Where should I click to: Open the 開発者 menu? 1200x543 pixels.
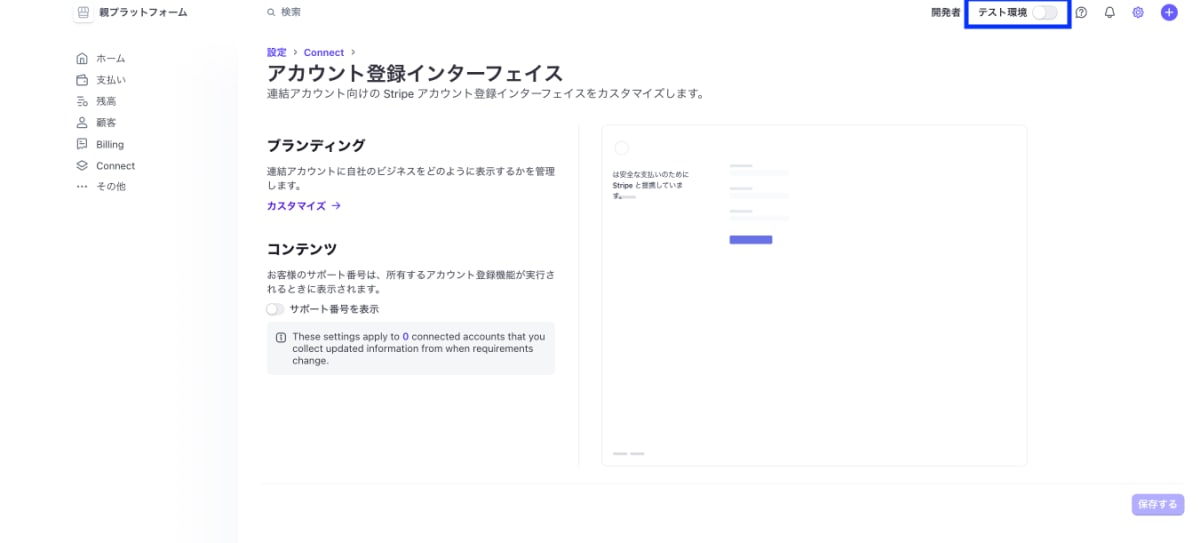(945, 13)
